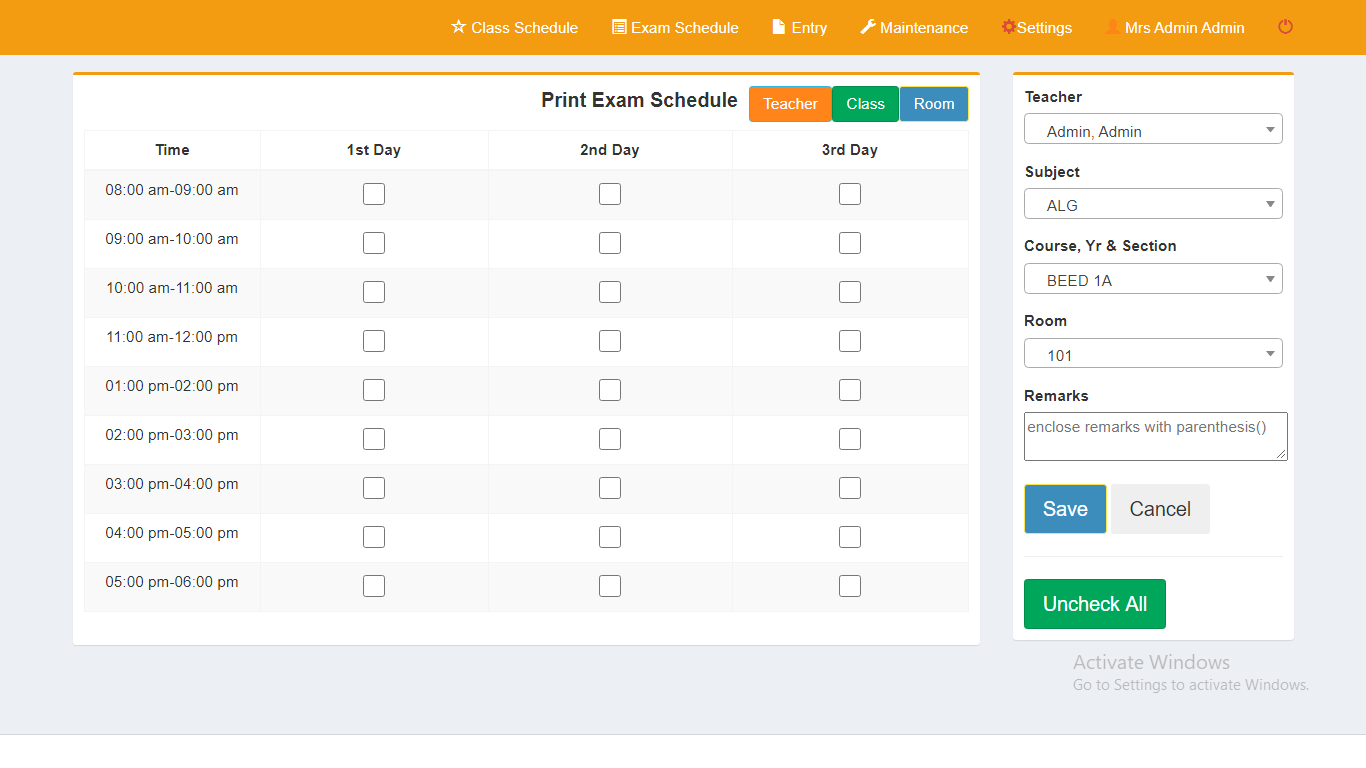Print exam schedule by Teacher
Viewport: 1366px width, 768px height.
[x=790, y=104]
